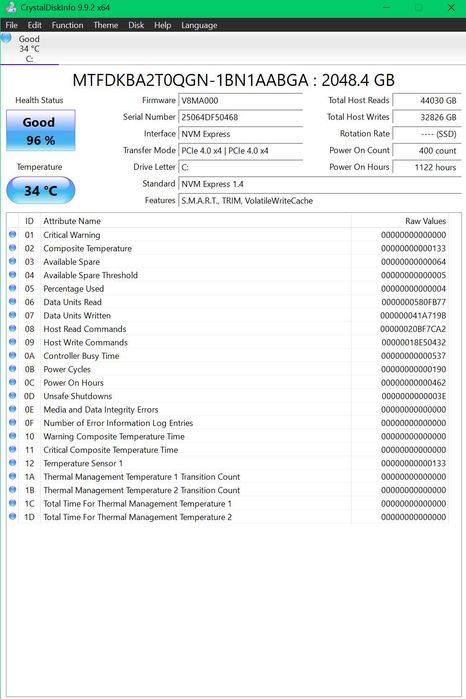Screen dimensions: 466x699
Task: Click the 34 °C temperature button
Action: pyautogui.click(x=41, y=190)
